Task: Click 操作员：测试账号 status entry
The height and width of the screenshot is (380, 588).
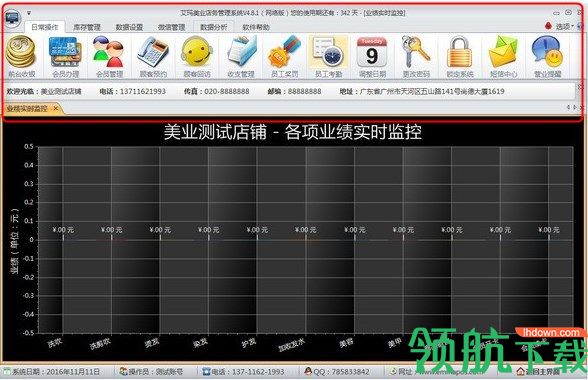Action: (152, 372)
